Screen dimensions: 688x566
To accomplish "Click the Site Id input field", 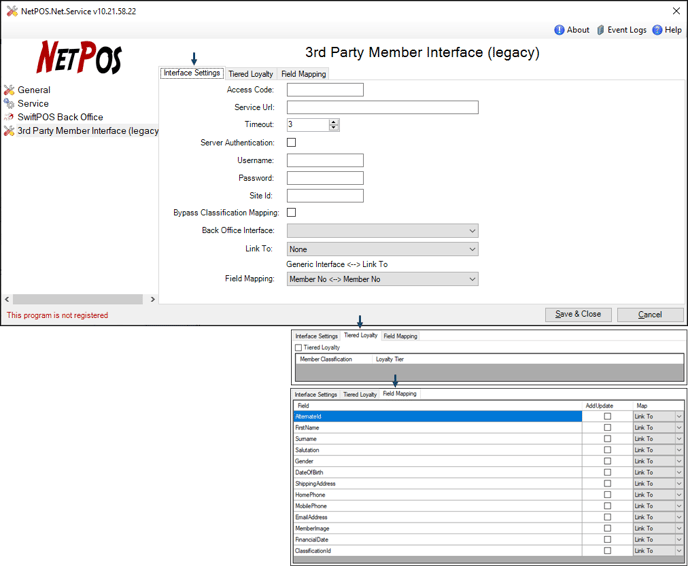I will [325, 196].
